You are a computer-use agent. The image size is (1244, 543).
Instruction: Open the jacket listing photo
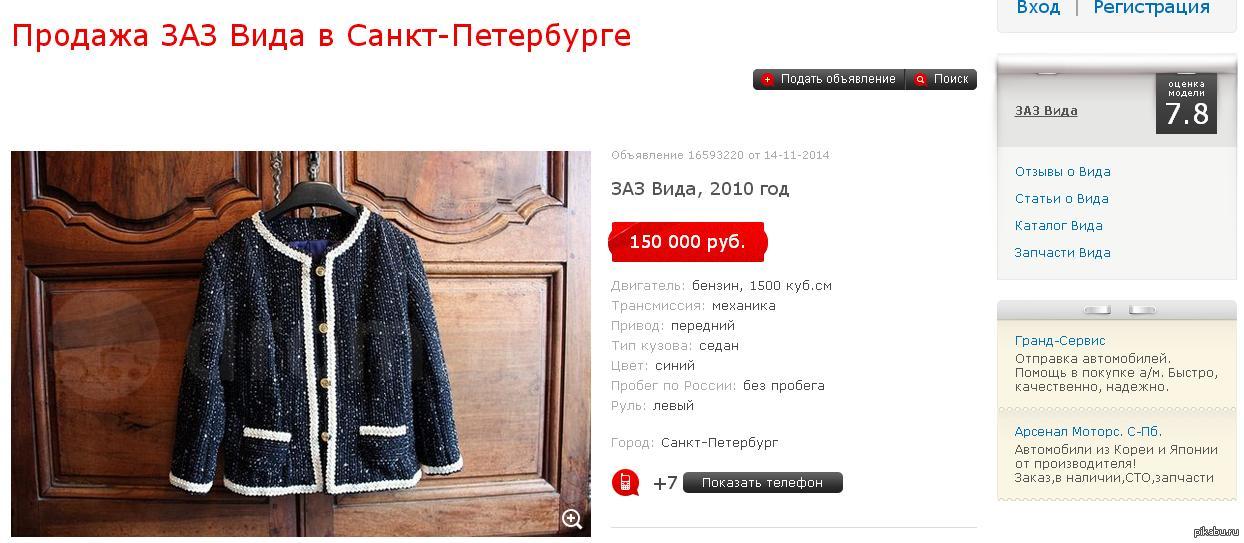[301, 343]
